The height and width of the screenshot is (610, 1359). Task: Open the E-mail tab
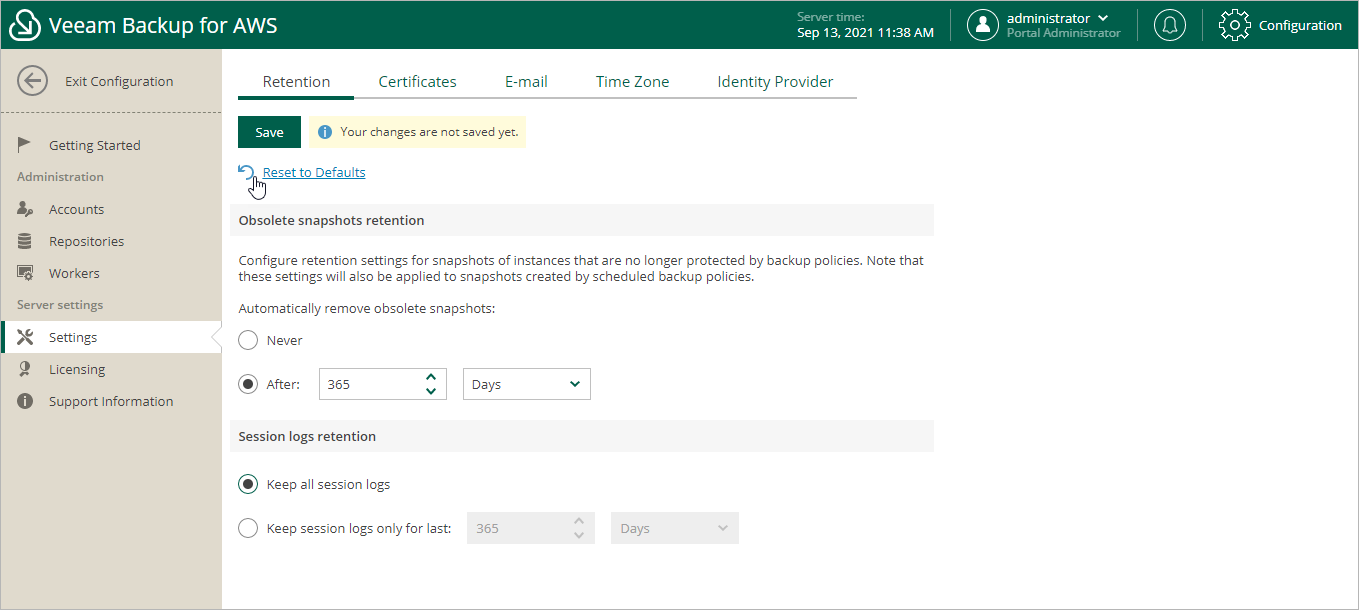[526, 82]
